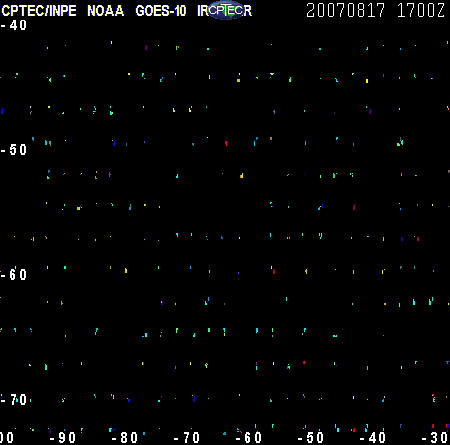This screenshot has width=450, height=445.
Task: Click the -30 longitude label
Action: (x=435, y=438)
